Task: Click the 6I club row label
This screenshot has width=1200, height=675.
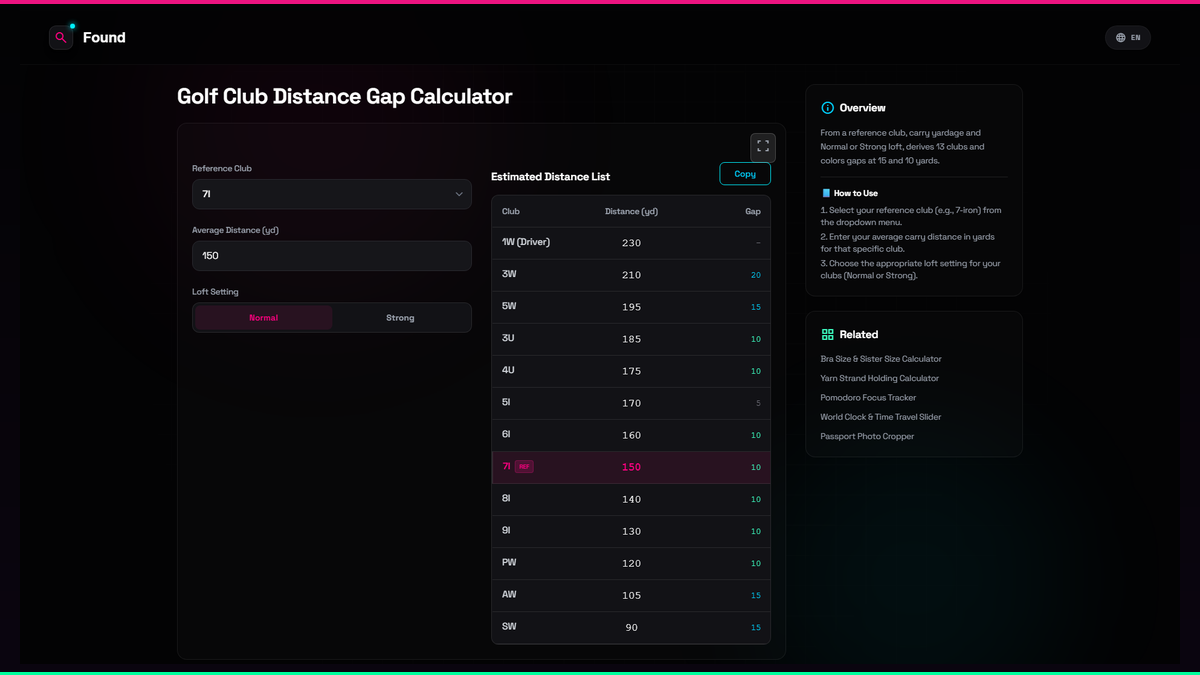Action: (506, 434)
